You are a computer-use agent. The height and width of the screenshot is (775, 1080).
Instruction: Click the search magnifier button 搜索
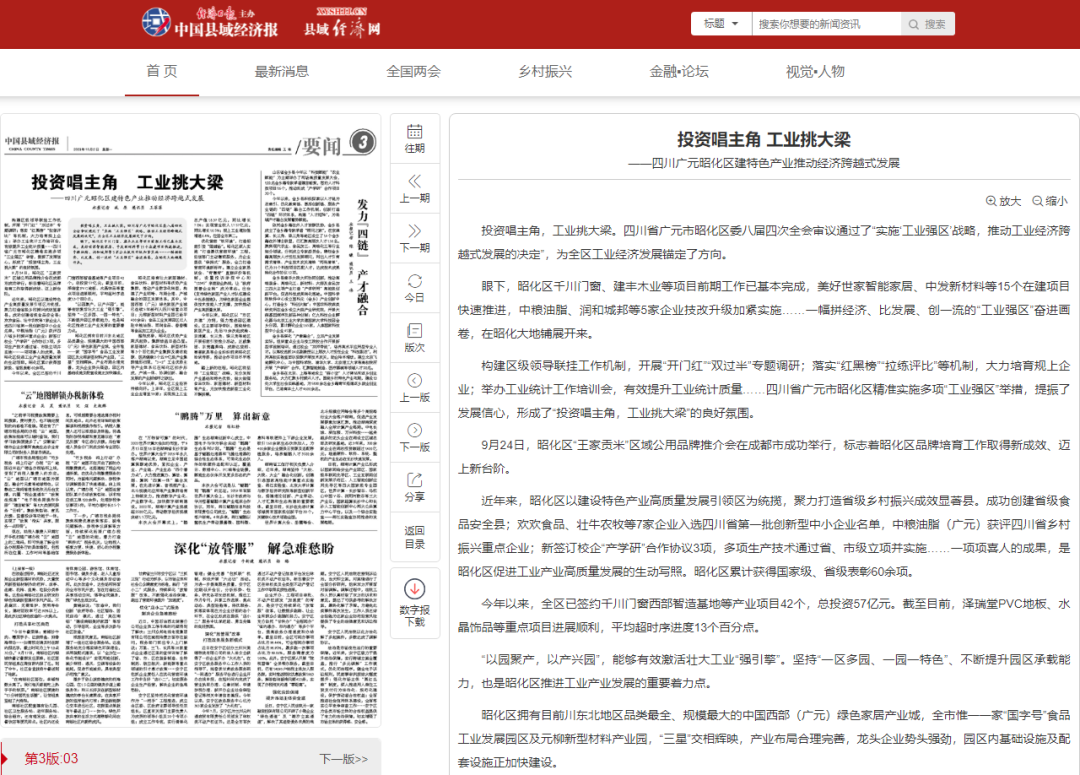(x=927, y=24)
